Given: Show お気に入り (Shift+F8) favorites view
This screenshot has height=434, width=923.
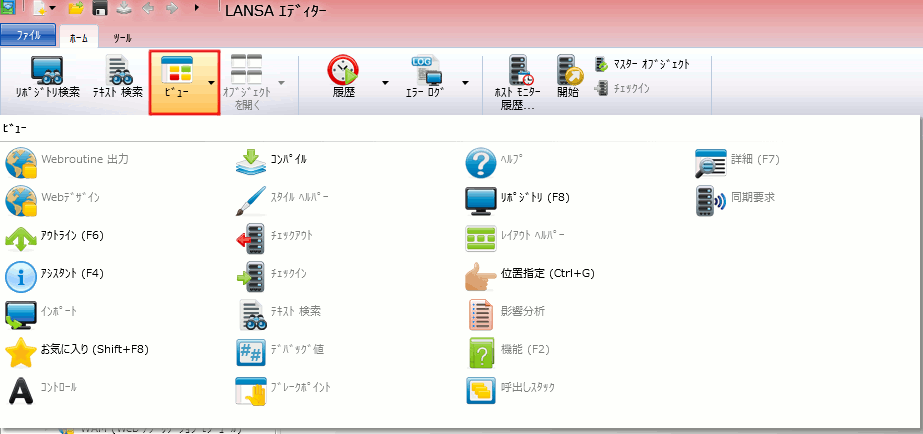Looking at the screenshot, I should coord(77,351).
